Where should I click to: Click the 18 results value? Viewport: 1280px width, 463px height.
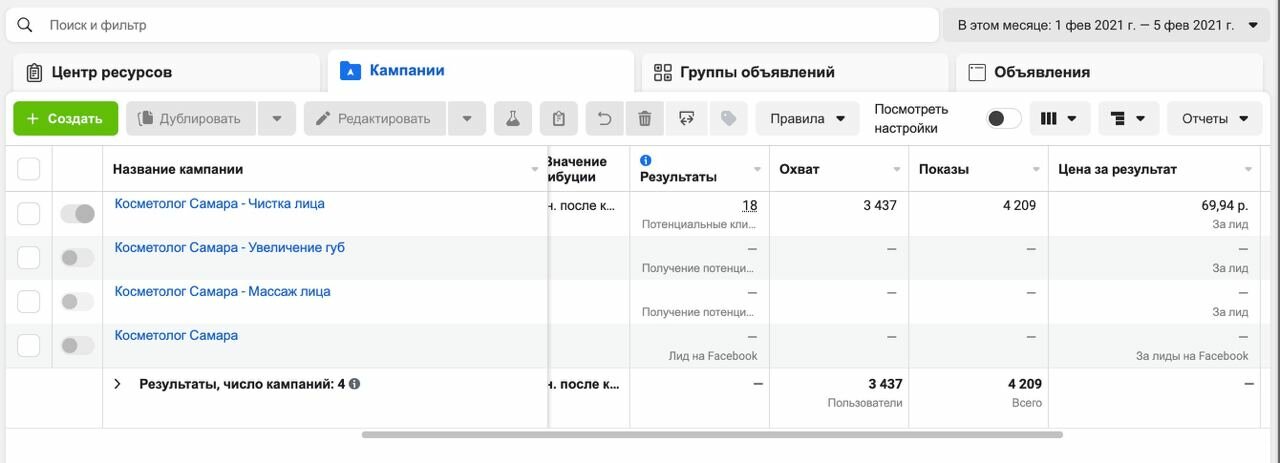coord(749,205)
